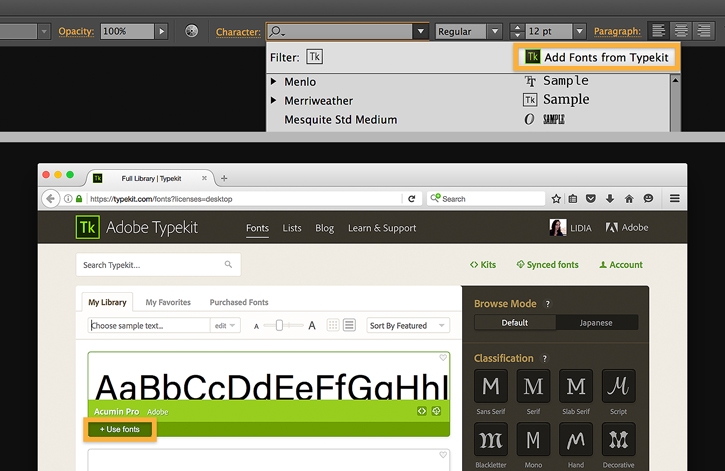The image size is (725, 471).
Task: Align paragraph text to the left
Action: point(658,31)
